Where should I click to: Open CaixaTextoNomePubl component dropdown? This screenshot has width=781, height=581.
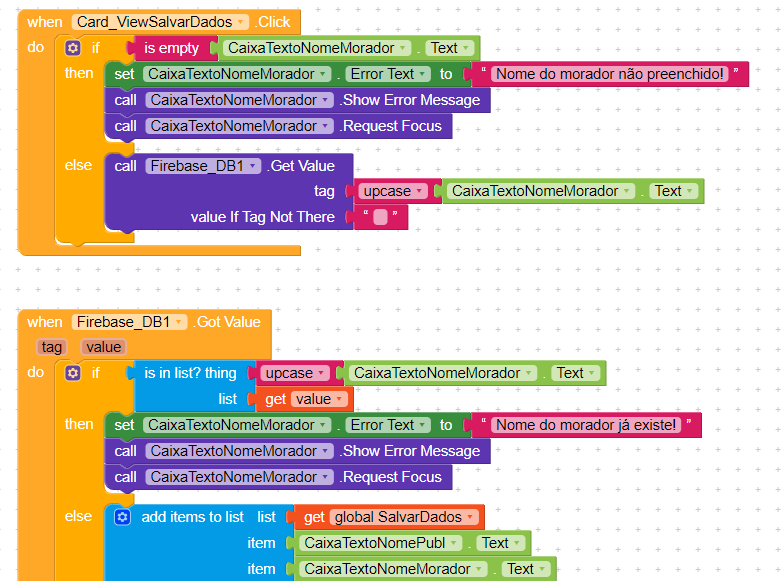click(x=381, y=543)
